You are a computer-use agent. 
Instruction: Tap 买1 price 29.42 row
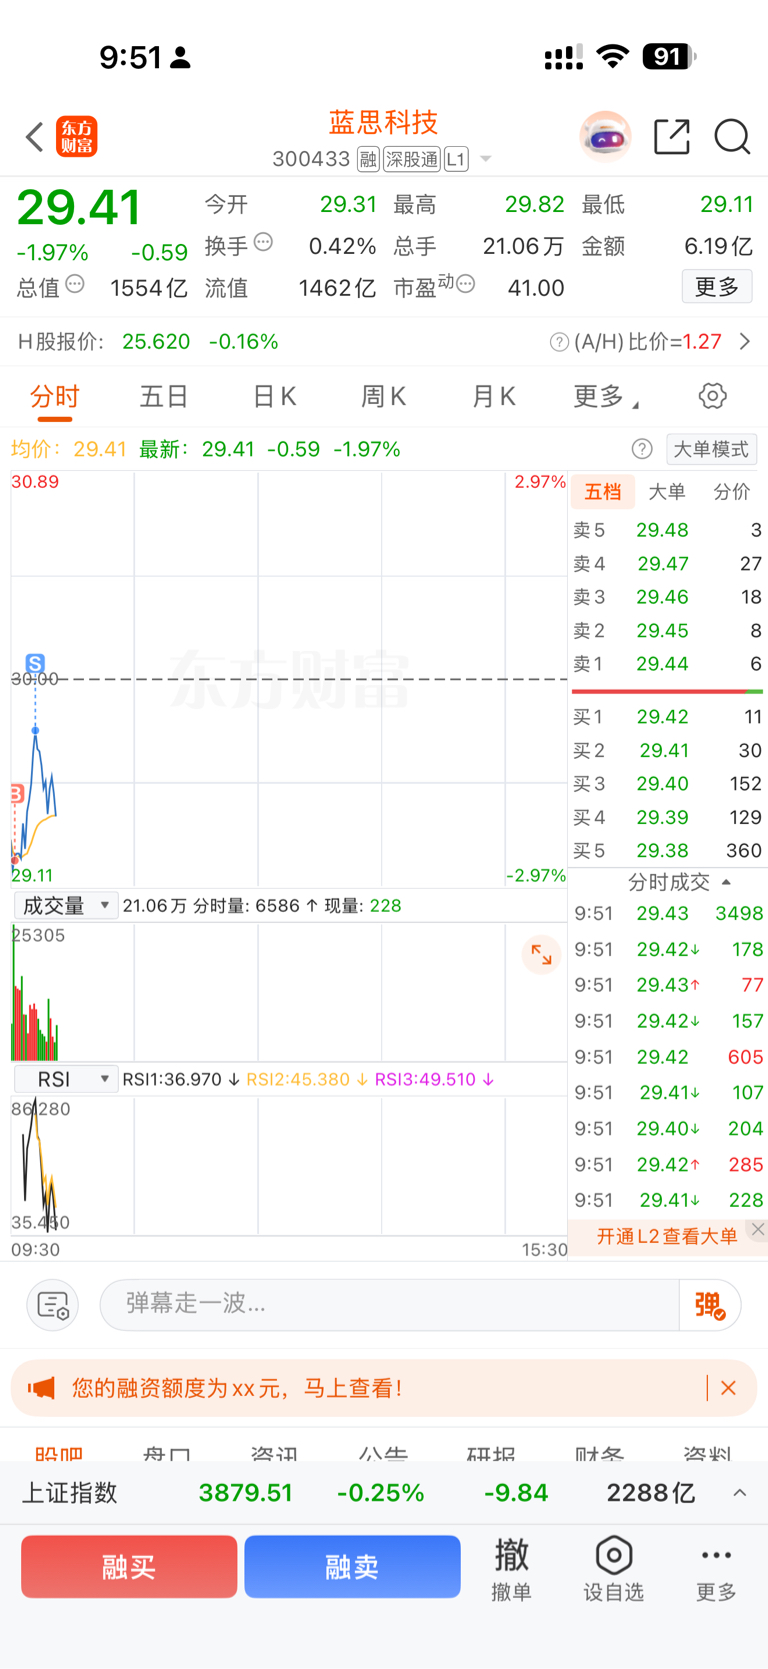[x=667, y=717]
